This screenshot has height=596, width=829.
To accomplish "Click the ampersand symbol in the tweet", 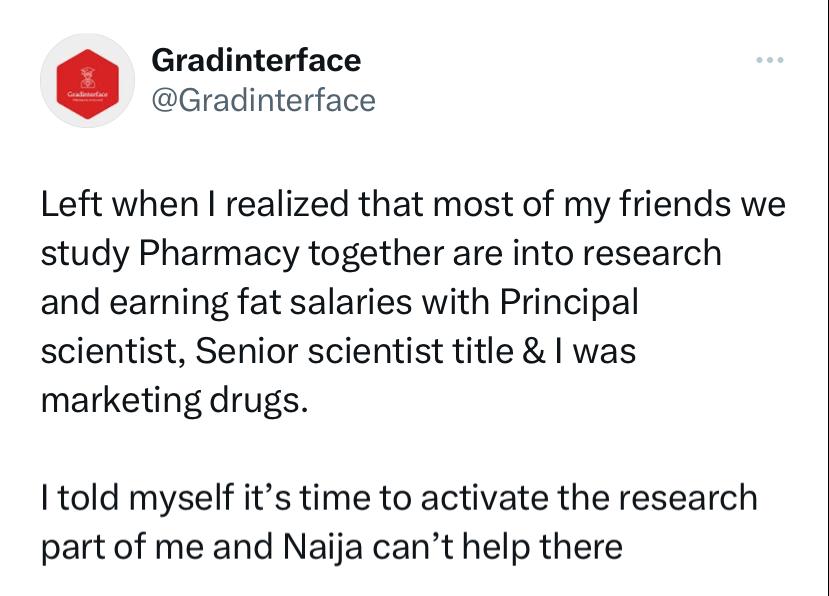I will (534, 352).
